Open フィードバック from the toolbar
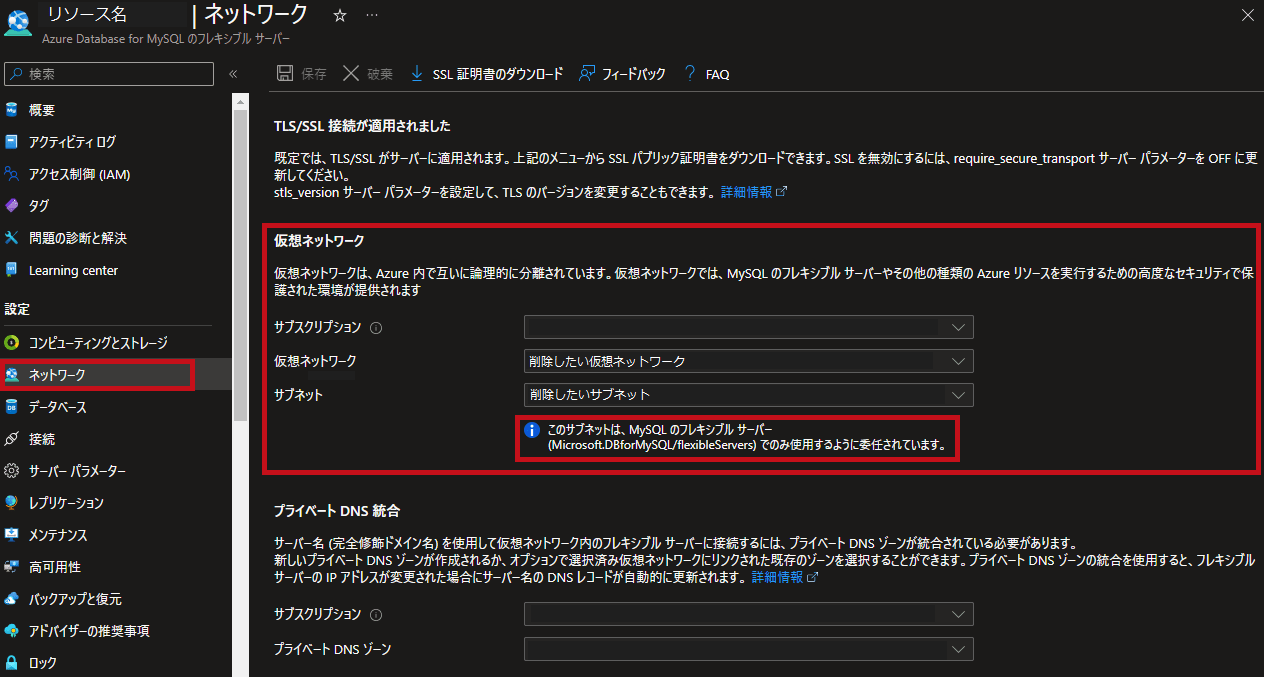The image size is (1264, 677). click(622, 74)
